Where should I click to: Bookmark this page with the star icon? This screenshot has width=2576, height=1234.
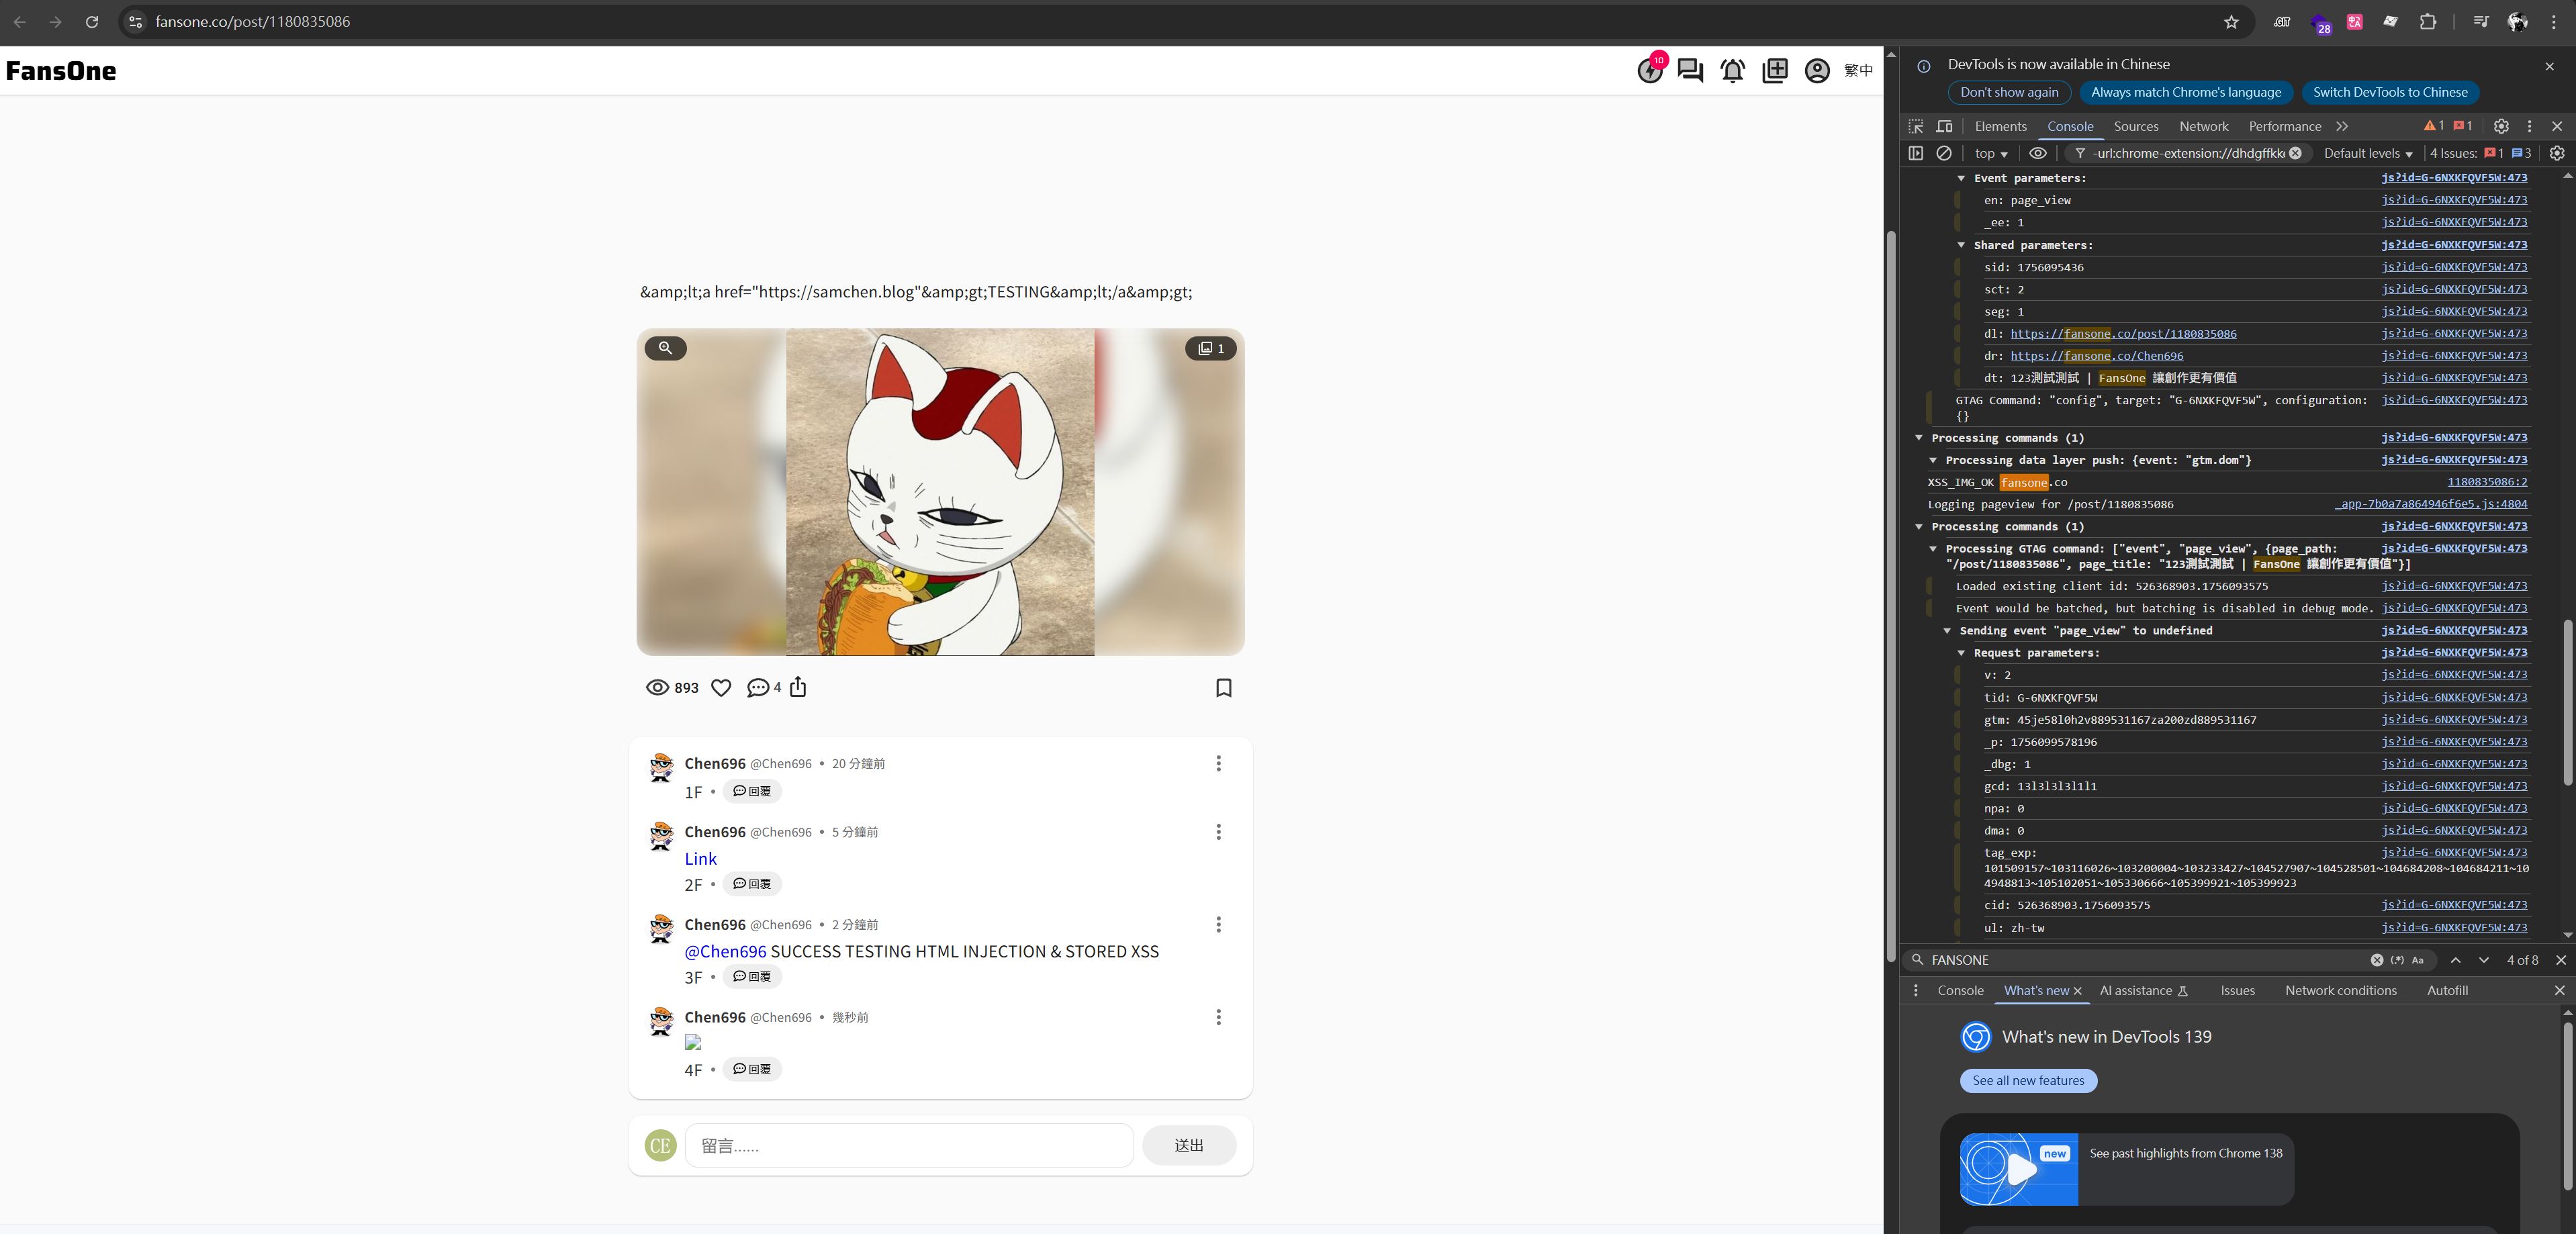click(2231, 22)
